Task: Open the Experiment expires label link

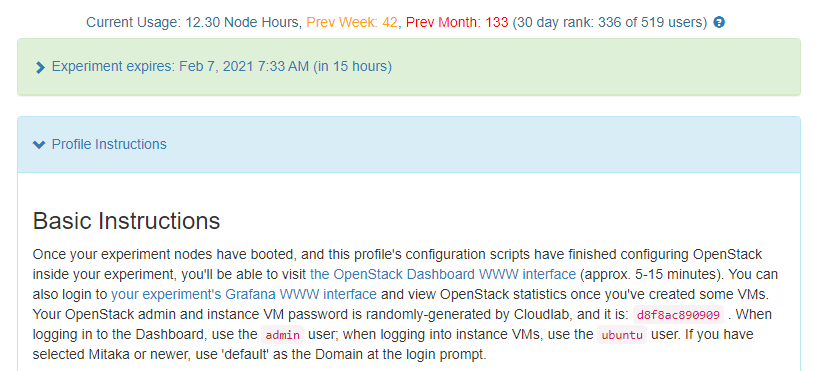Action: coord(222,67)
